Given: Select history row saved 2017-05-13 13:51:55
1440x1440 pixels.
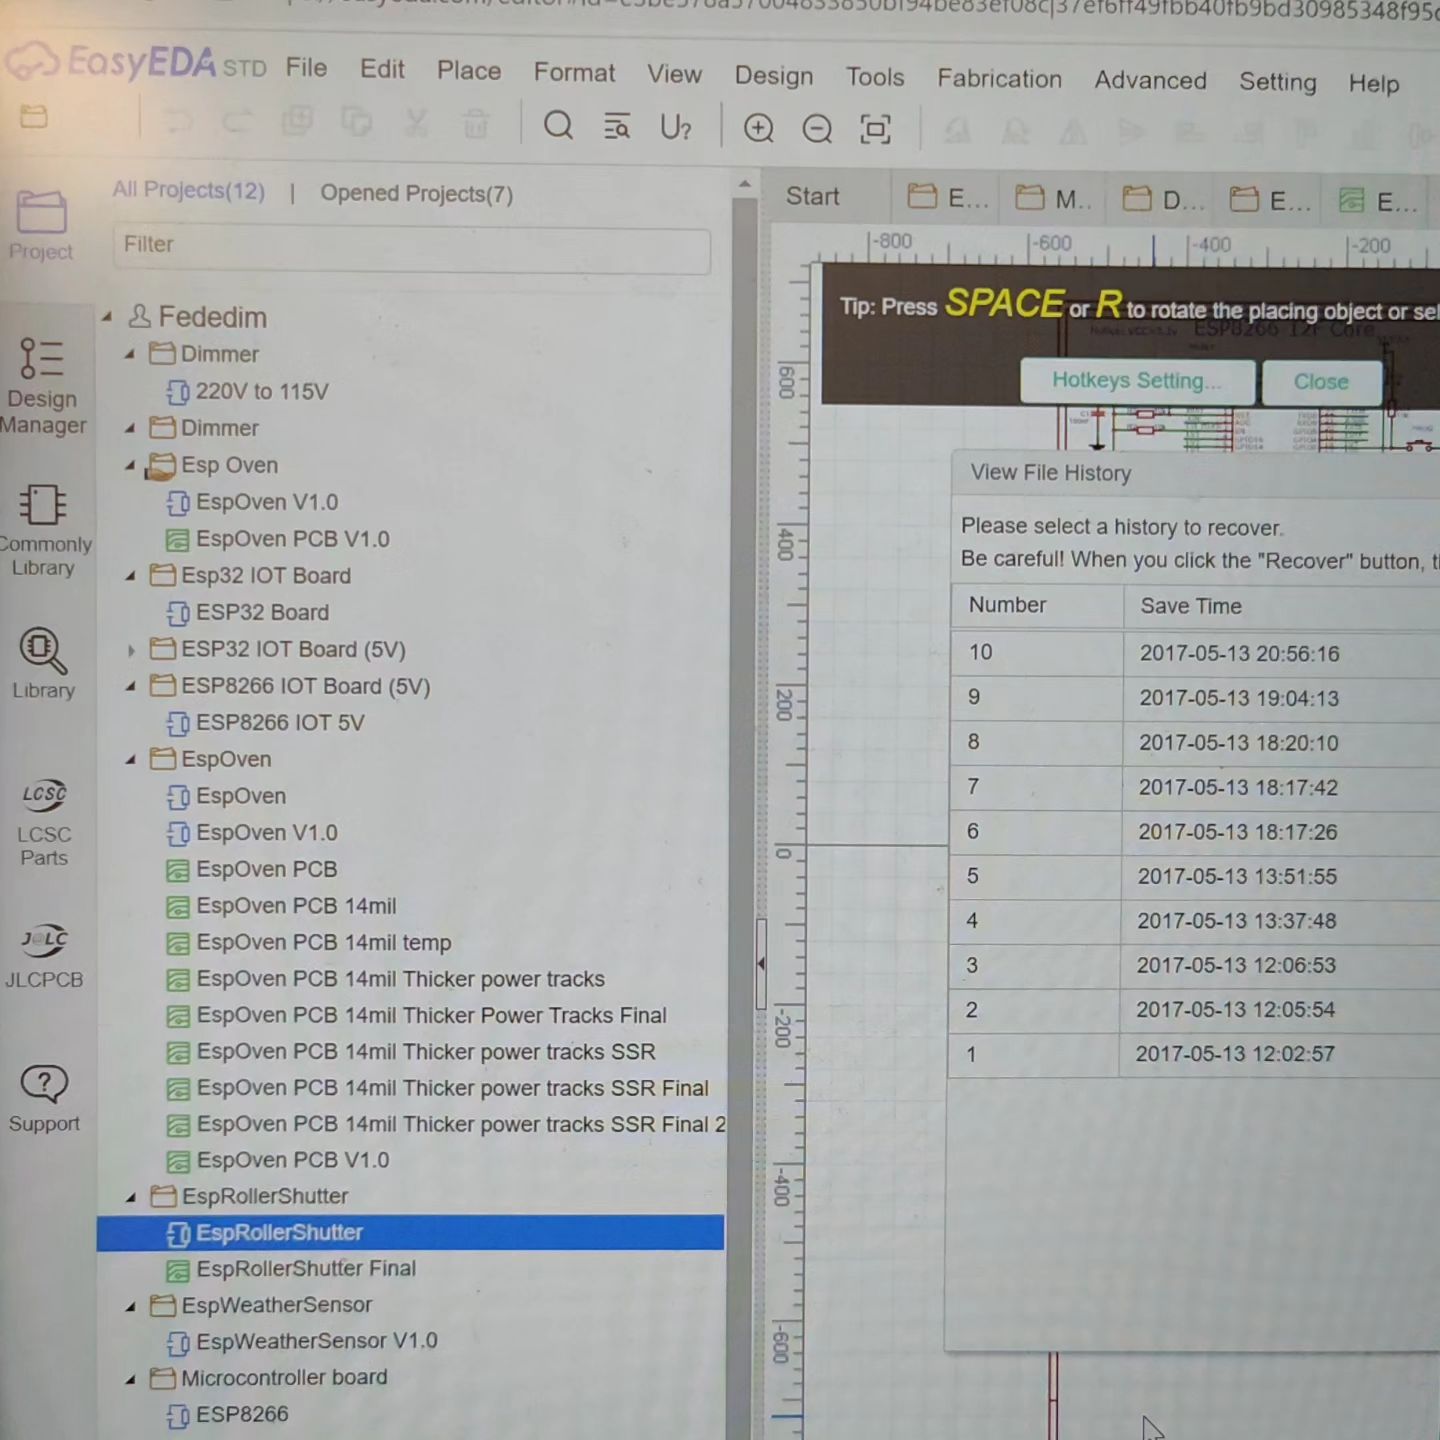Looking at the screenshot, I should (x=1194, y=877).
